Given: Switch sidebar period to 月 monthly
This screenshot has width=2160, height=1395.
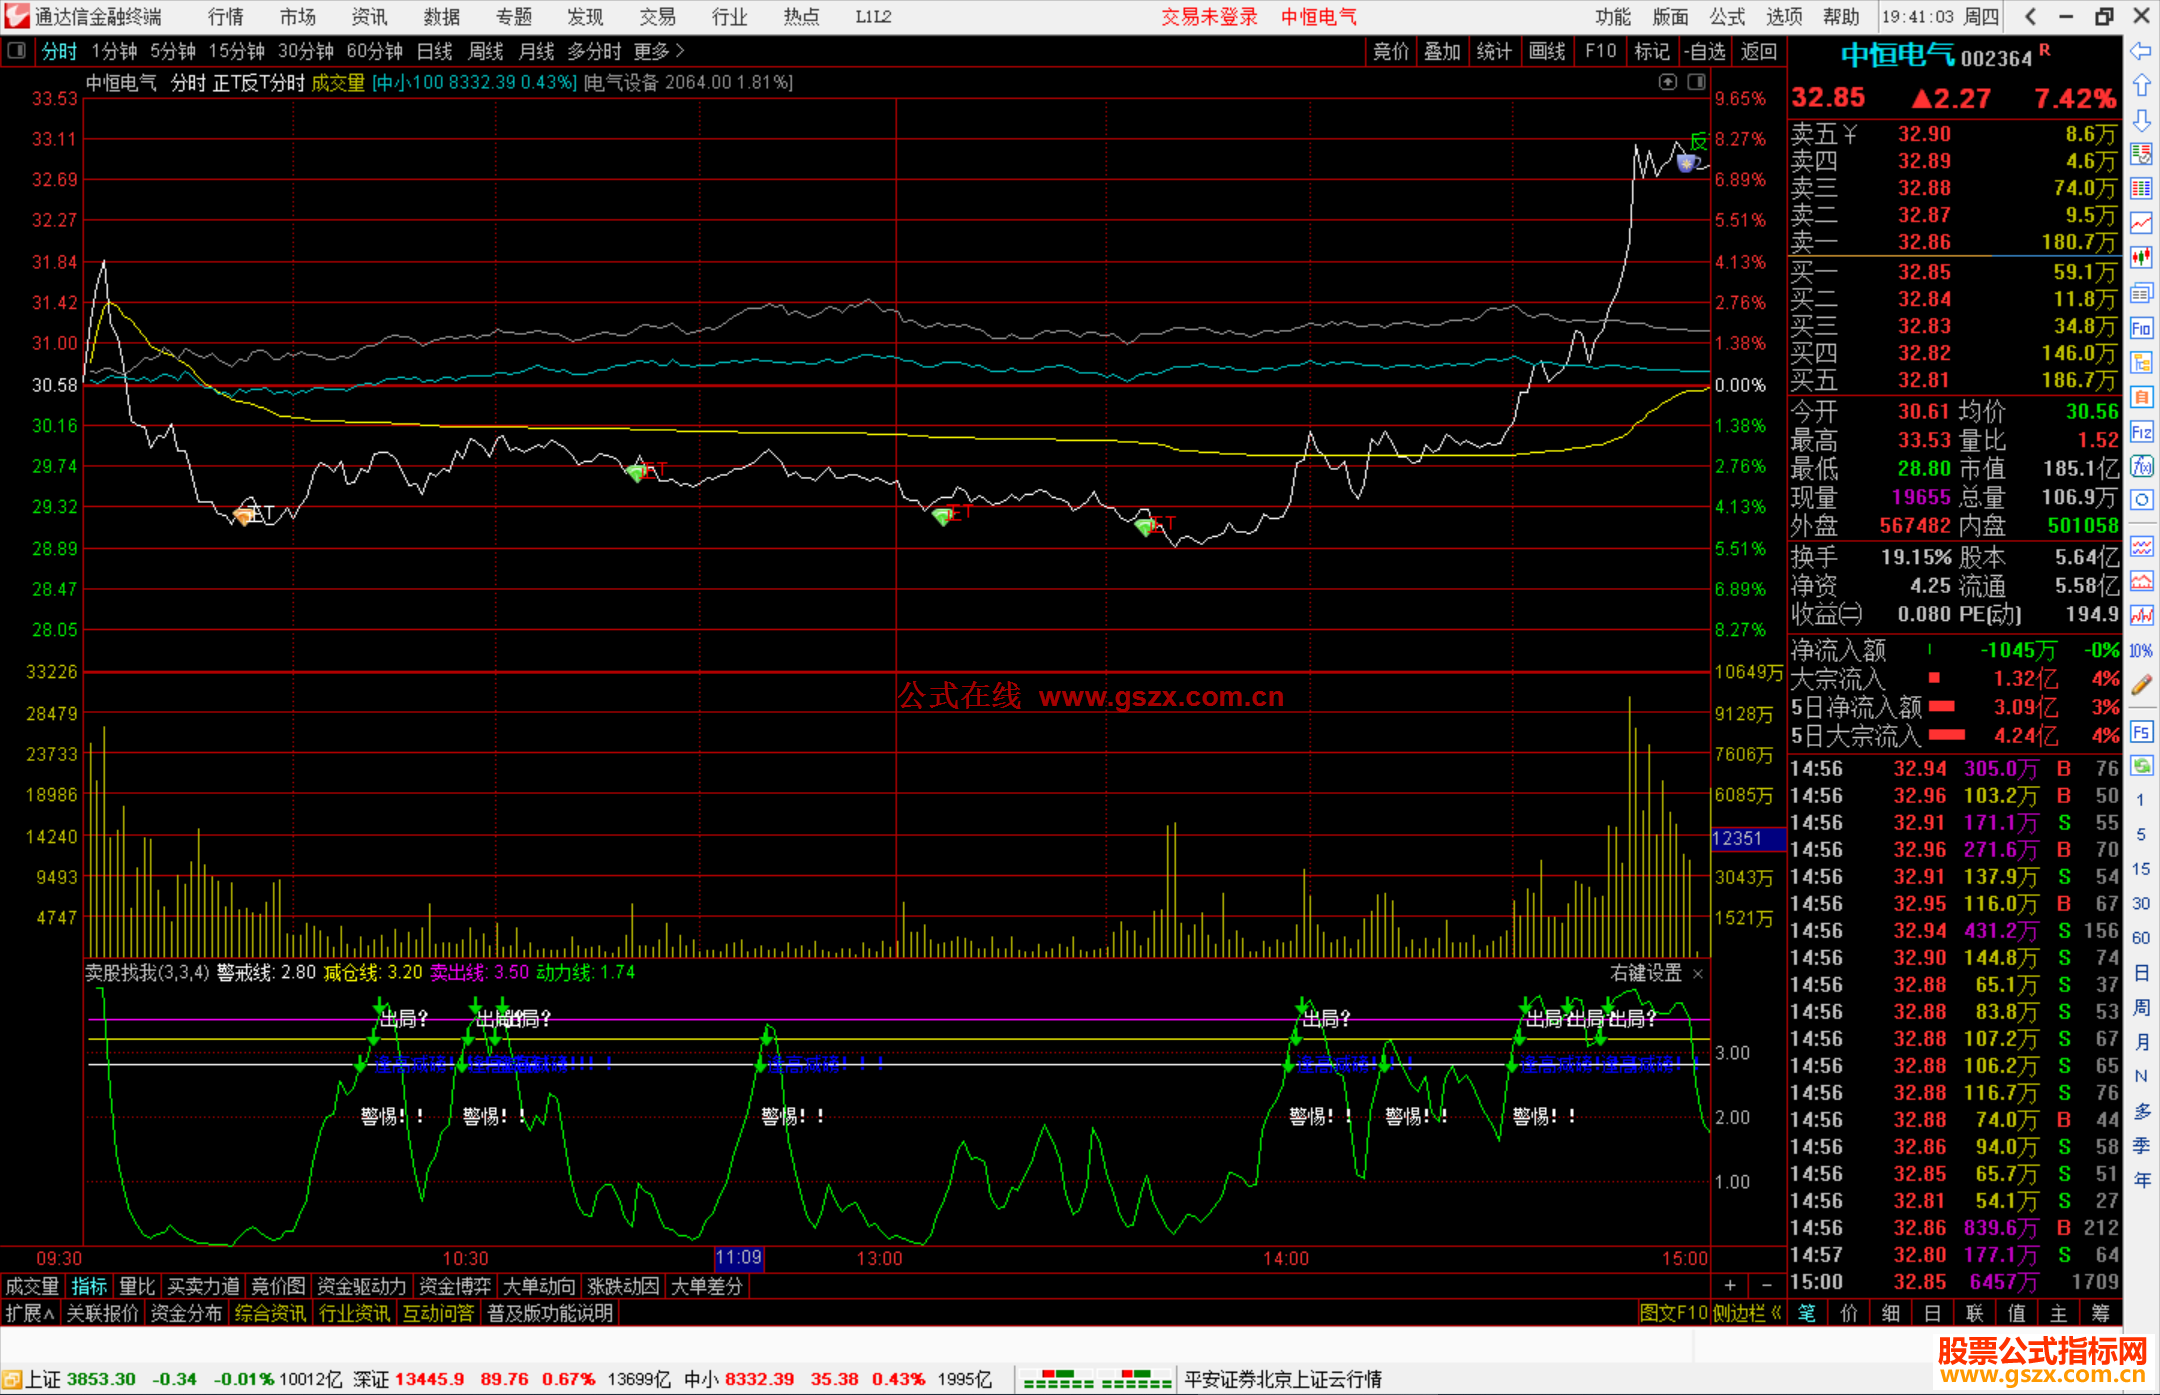Looking at the screenshot, I should tap(2141, 1042).
